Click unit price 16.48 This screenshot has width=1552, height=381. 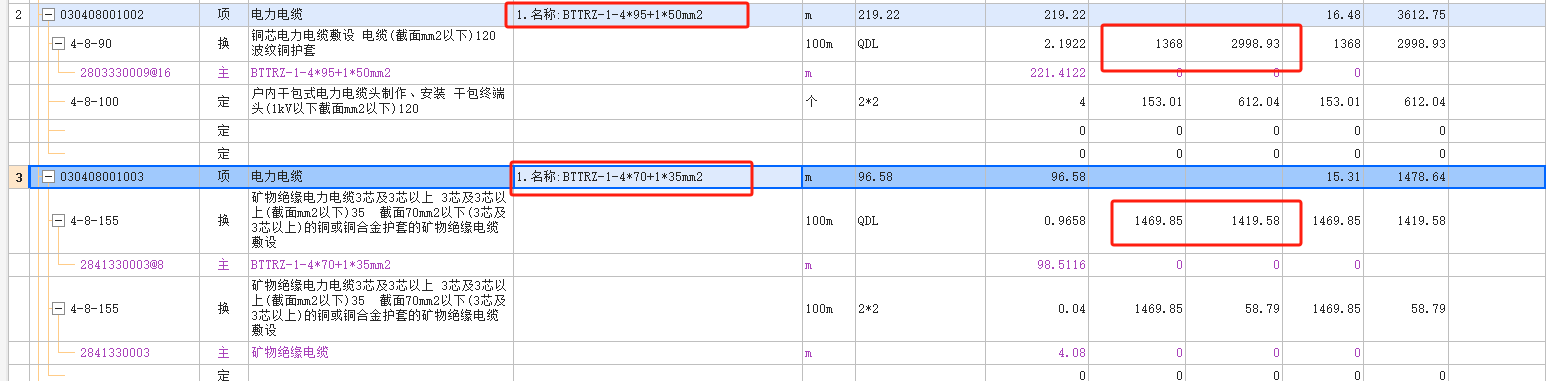point(1343,15)
